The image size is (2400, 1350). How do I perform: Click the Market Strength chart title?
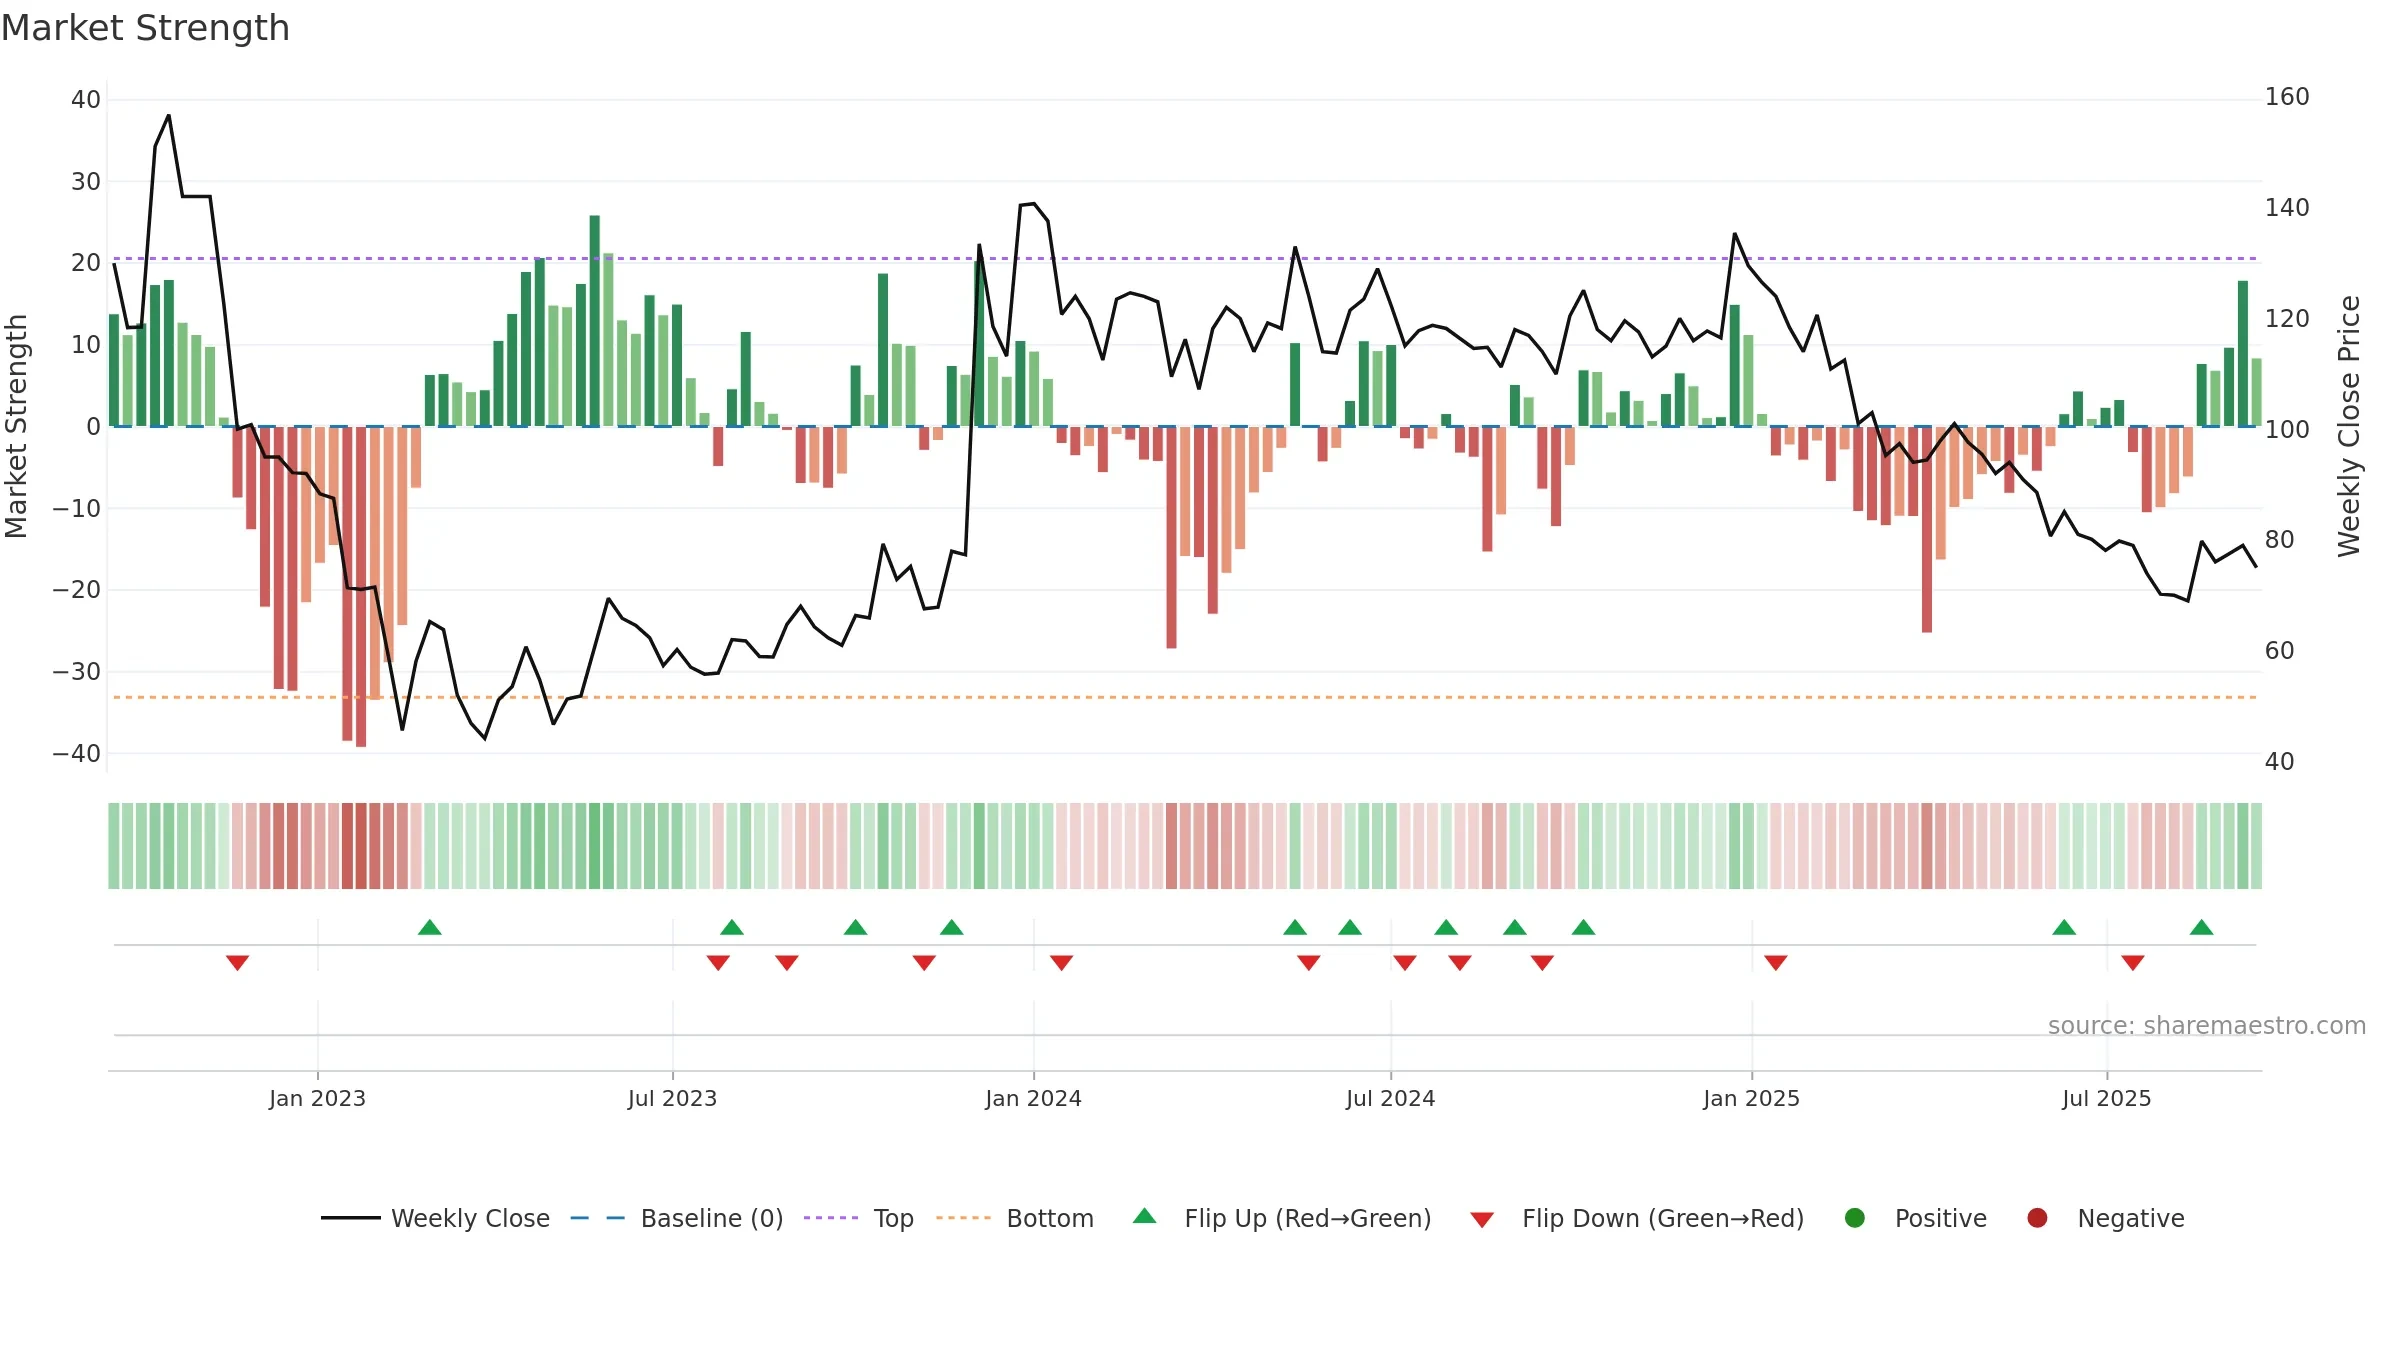(x=145, y=29)
